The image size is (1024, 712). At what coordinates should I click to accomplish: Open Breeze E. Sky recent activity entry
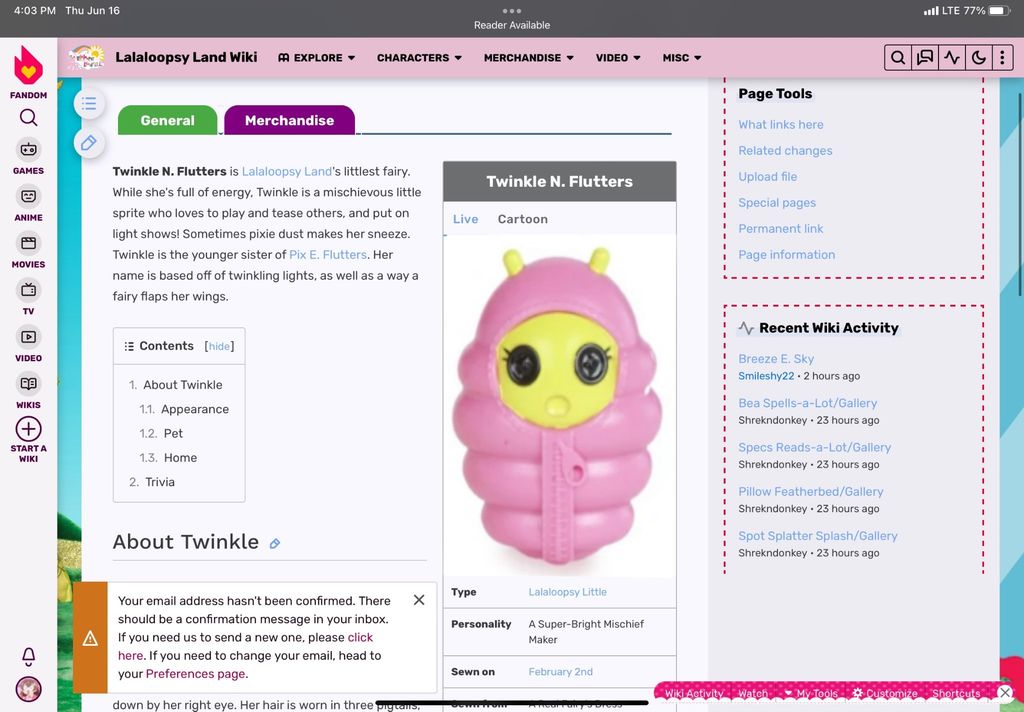(x=776, y=359)
